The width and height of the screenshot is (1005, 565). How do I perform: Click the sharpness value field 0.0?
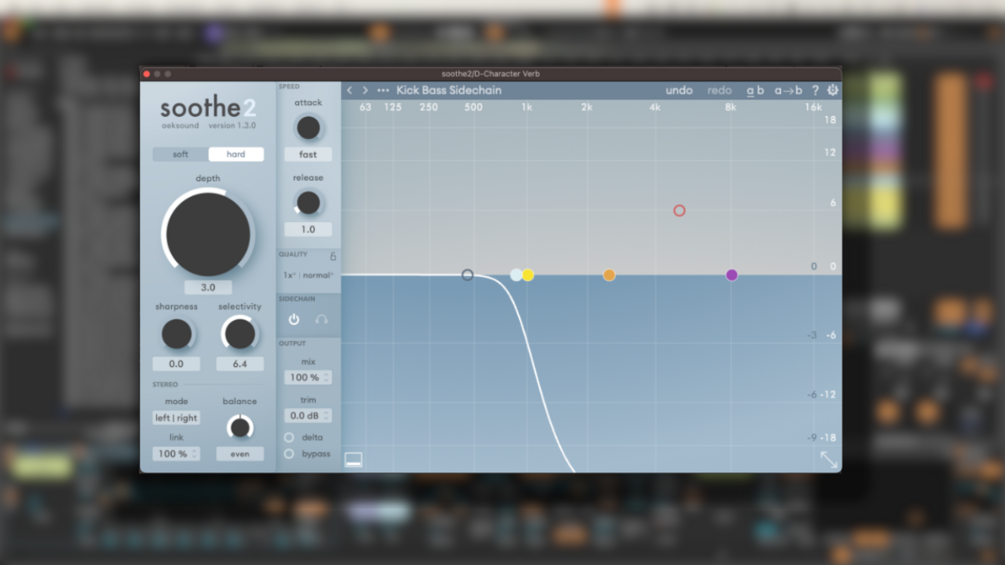tap(176, 364)
